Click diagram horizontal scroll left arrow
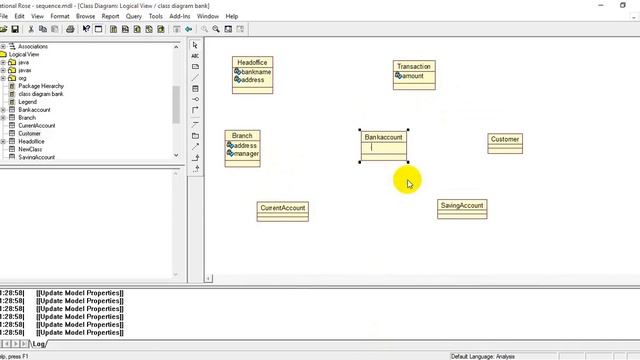Image resolution: width=640 pixels, height=360 pixels. tap(209, 279)
